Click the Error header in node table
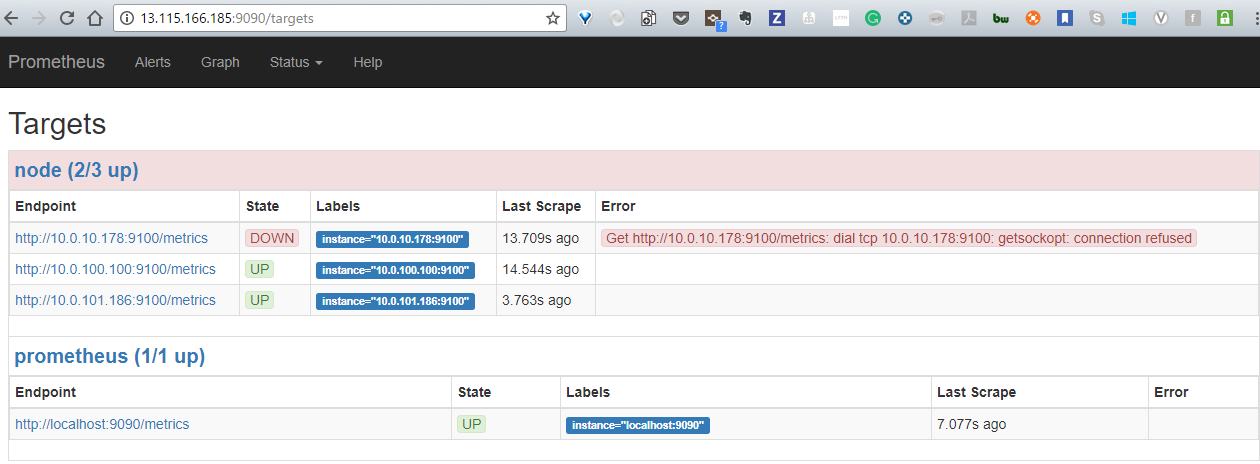This screenshot has width=1260, height=464. pos(618,206)
